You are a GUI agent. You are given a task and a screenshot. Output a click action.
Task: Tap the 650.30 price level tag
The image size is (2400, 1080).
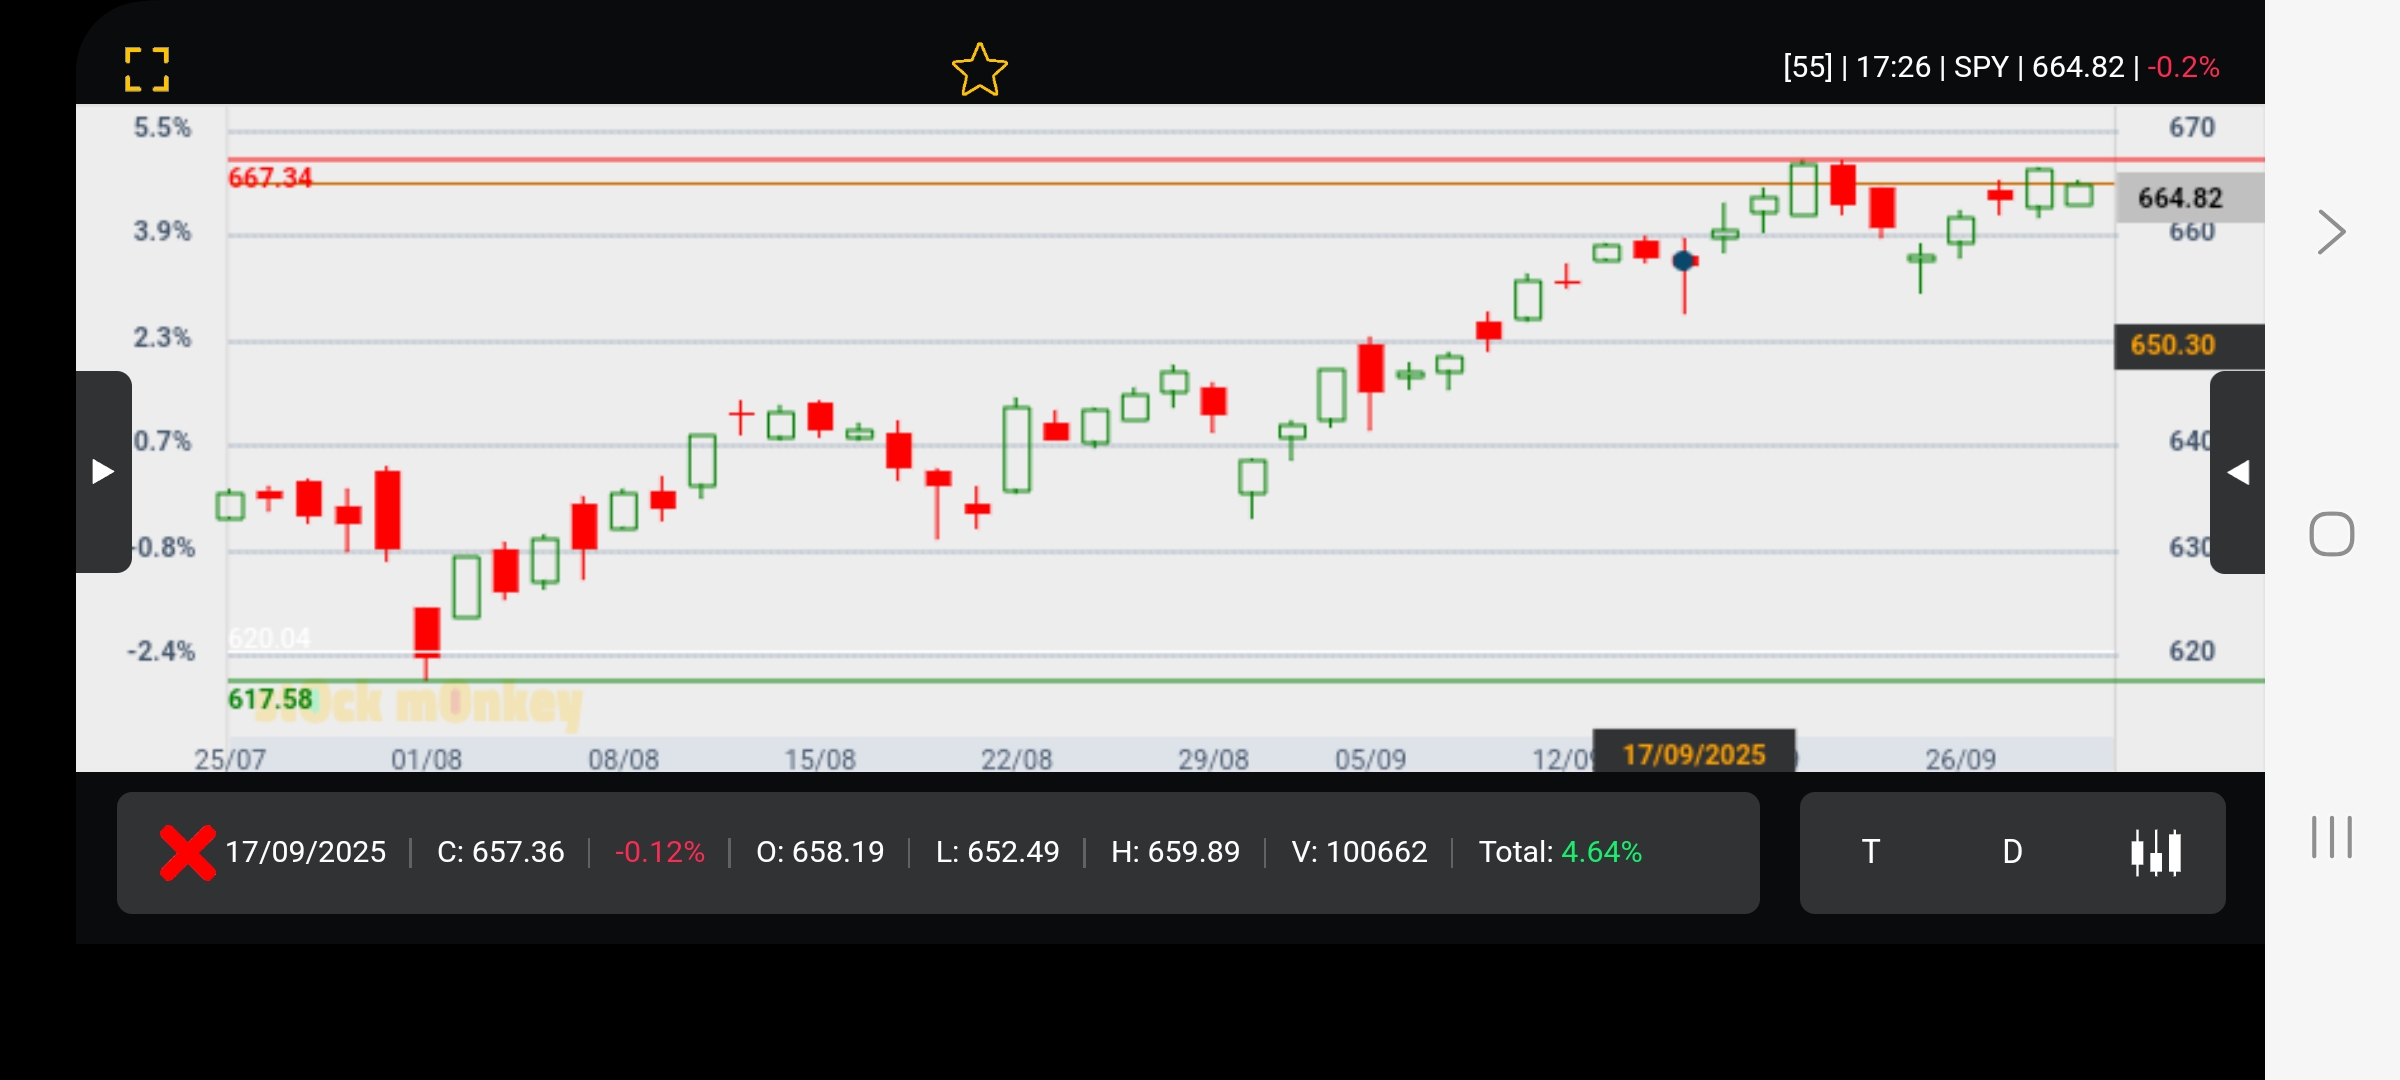tap(2173, 345)
